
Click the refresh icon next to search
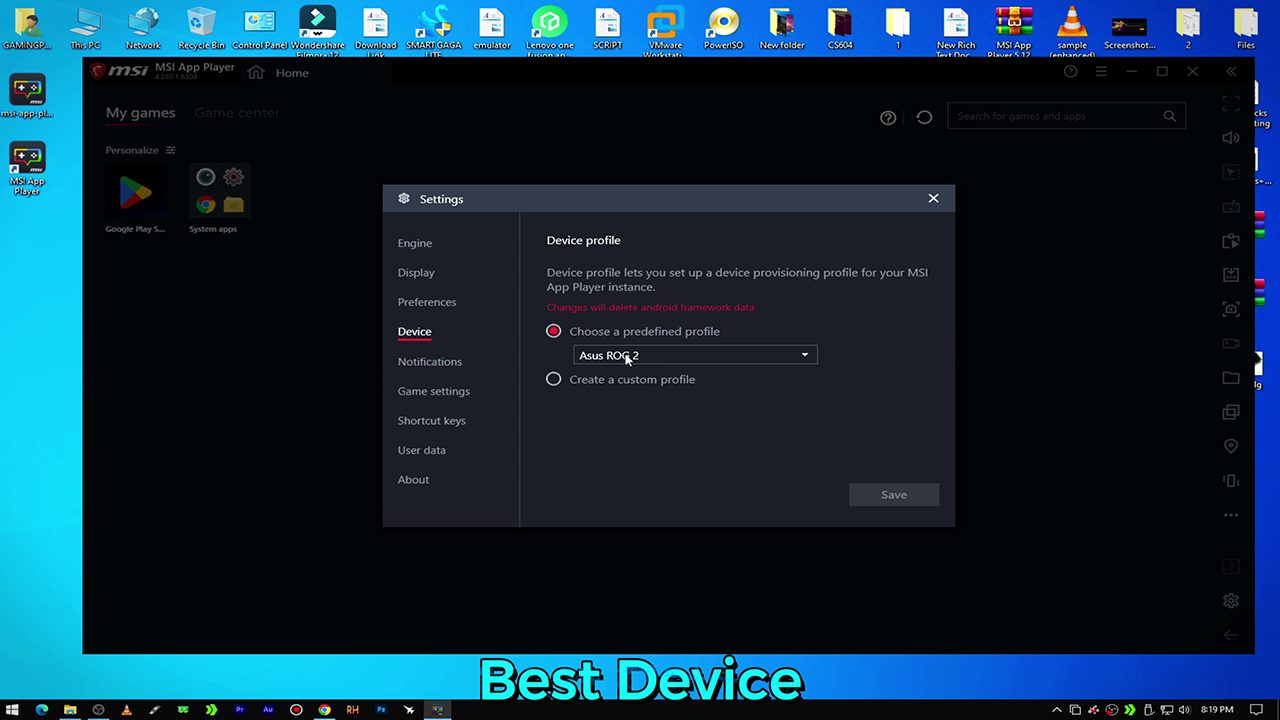point(924,117)
